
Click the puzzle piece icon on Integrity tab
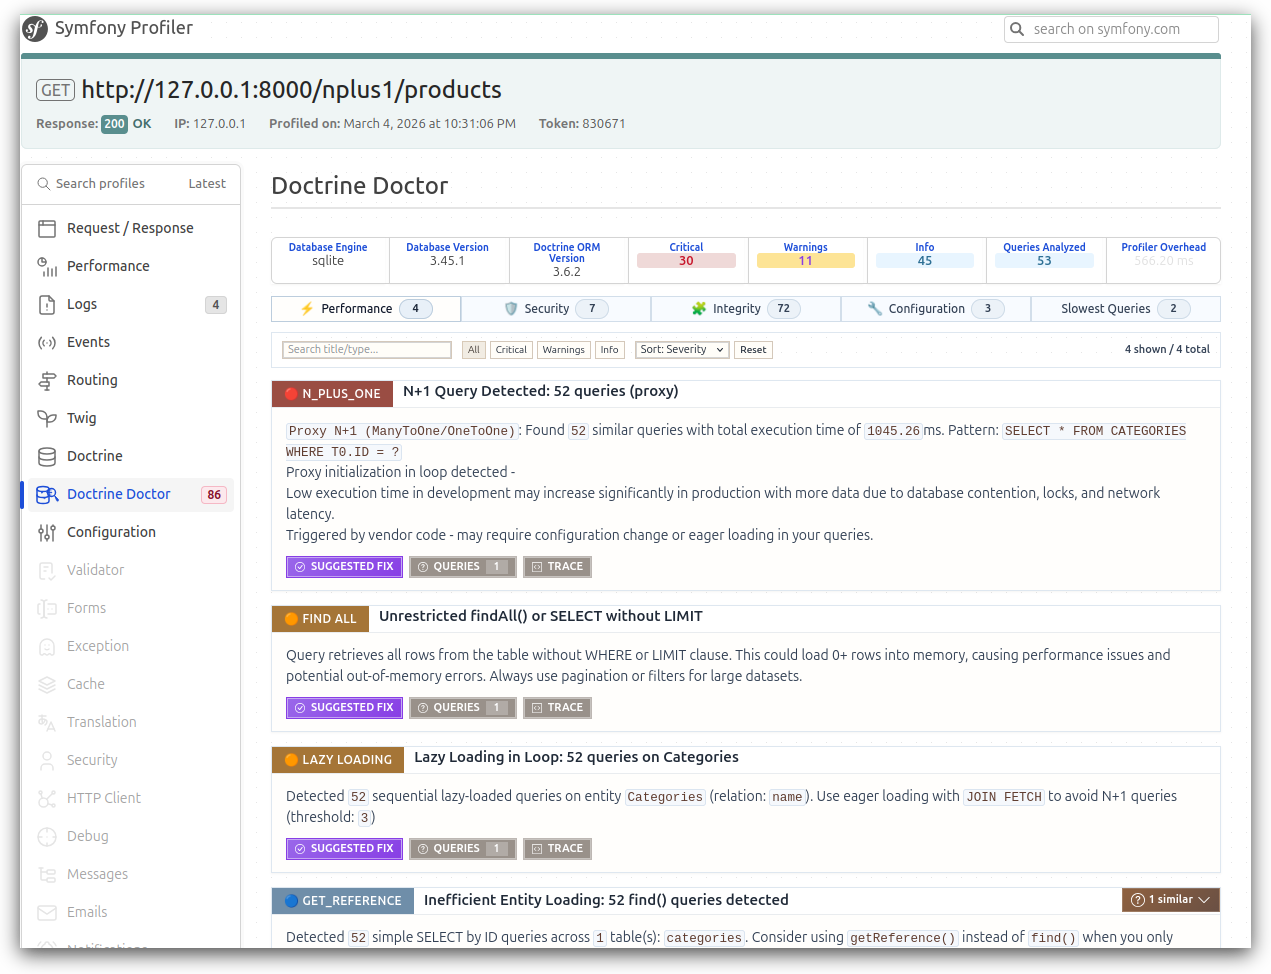pos(699,309)
